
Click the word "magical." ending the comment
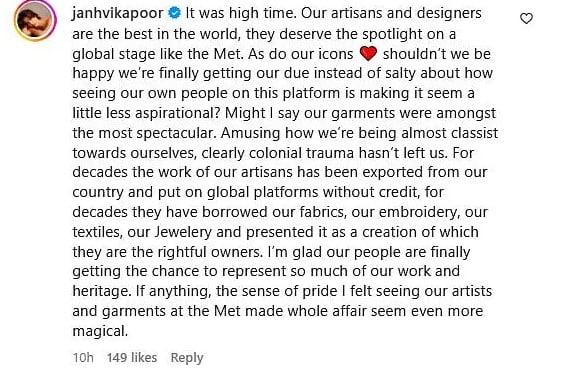pyautogui.click(x=100, y=331)
